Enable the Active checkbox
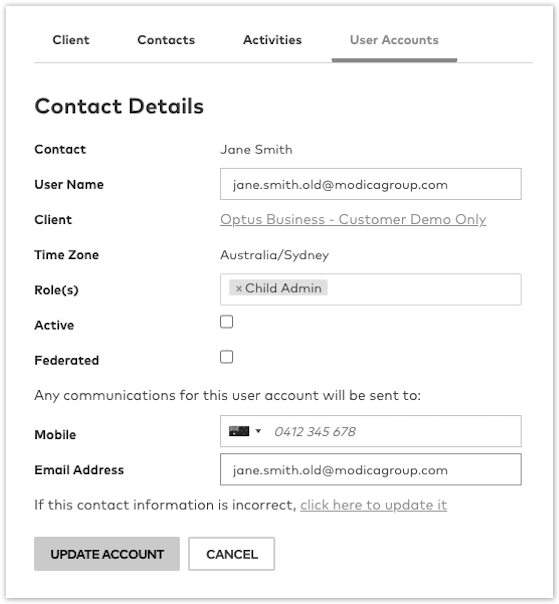559x604 pixels. pyautogui.click(x=227, y=322)
